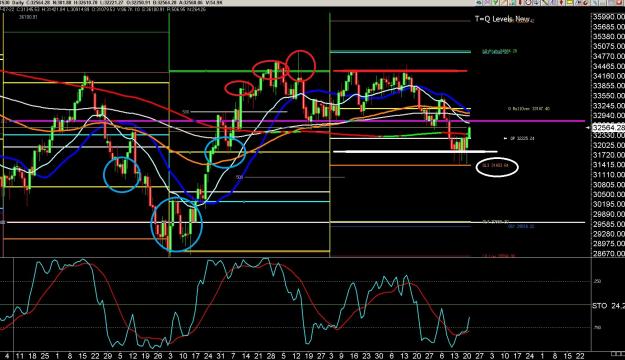This screenshot has width=625, height=360.
Task: Click price axis label 34465.00
Action: coord(608,66)
